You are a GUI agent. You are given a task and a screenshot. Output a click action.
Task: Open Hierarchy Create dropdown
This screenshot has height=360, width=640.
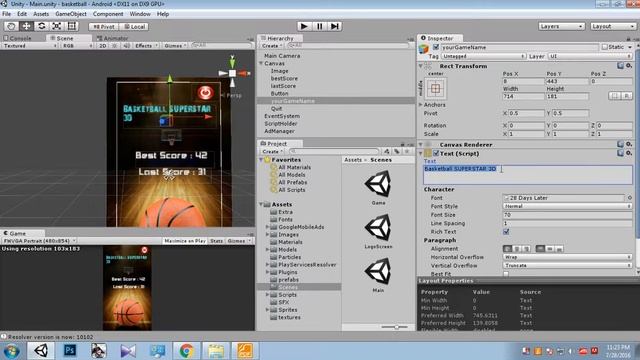272,46
